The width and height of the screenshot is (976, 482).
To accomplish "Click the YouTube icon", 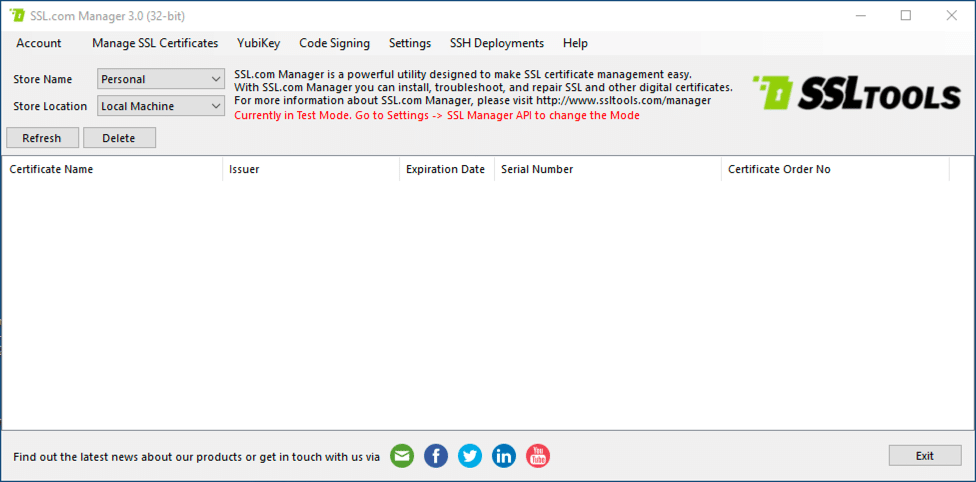I will tap(538, 456).
